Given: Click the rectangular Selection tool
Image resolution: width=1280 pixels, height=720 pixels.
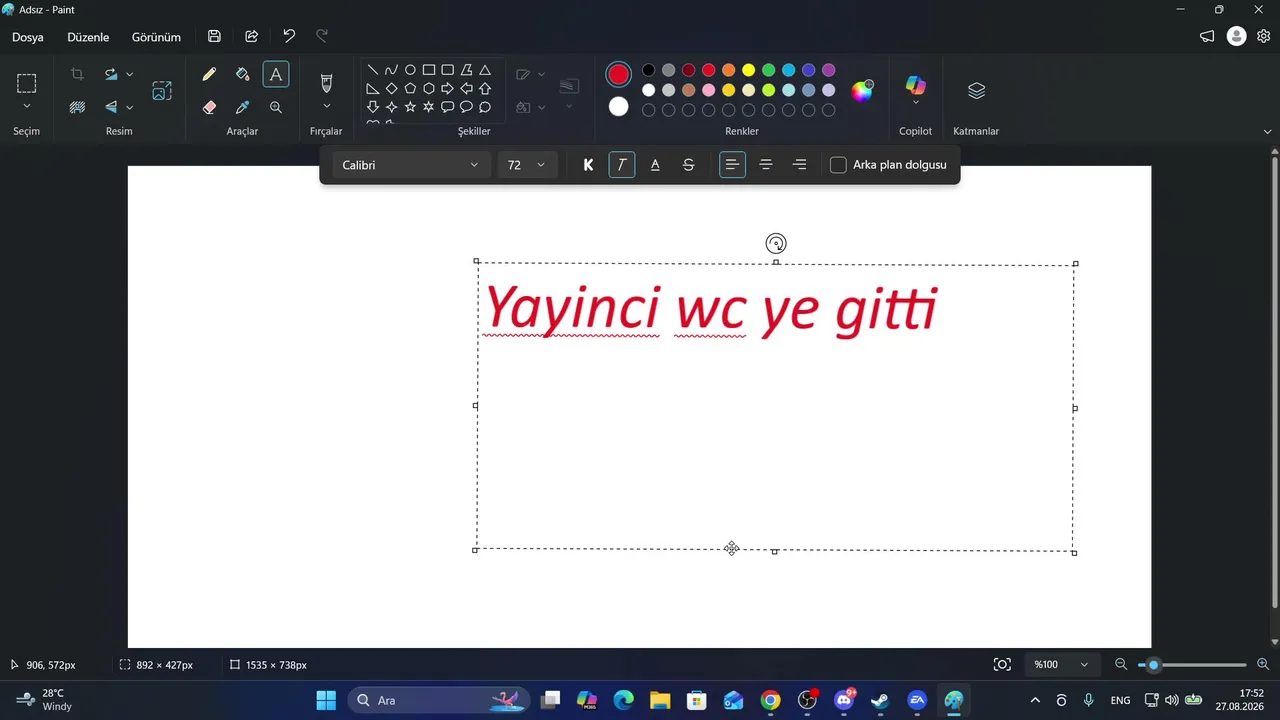Looking at the screenshot, I should 27,83.
